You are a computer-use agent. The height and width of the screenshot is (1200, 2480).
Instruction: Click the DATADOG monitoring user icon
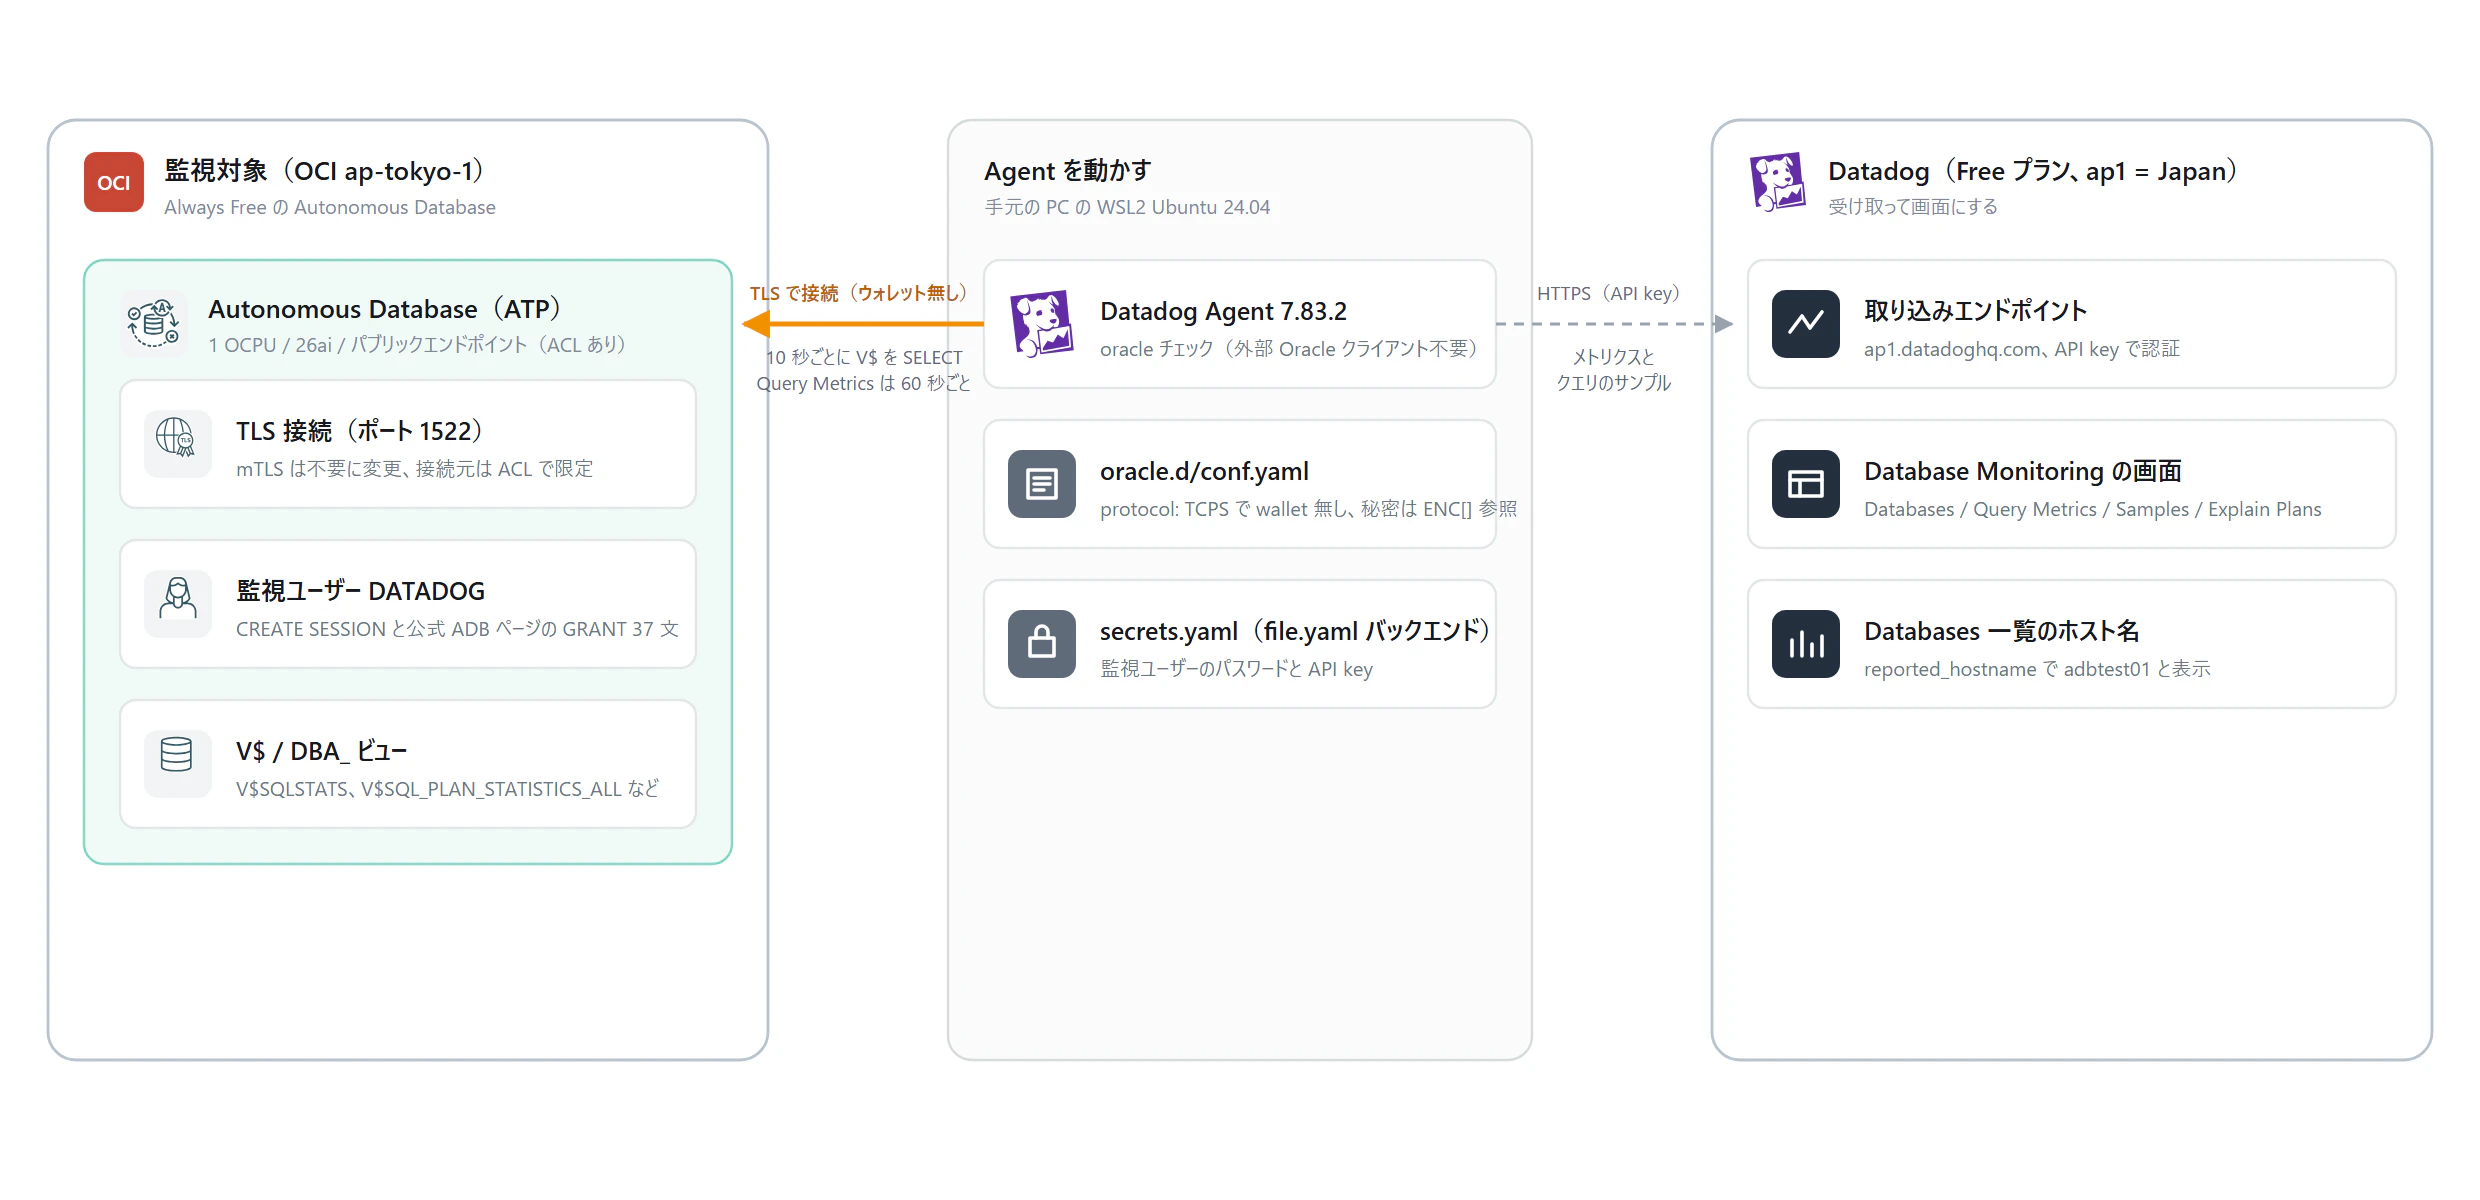(177, 603)
